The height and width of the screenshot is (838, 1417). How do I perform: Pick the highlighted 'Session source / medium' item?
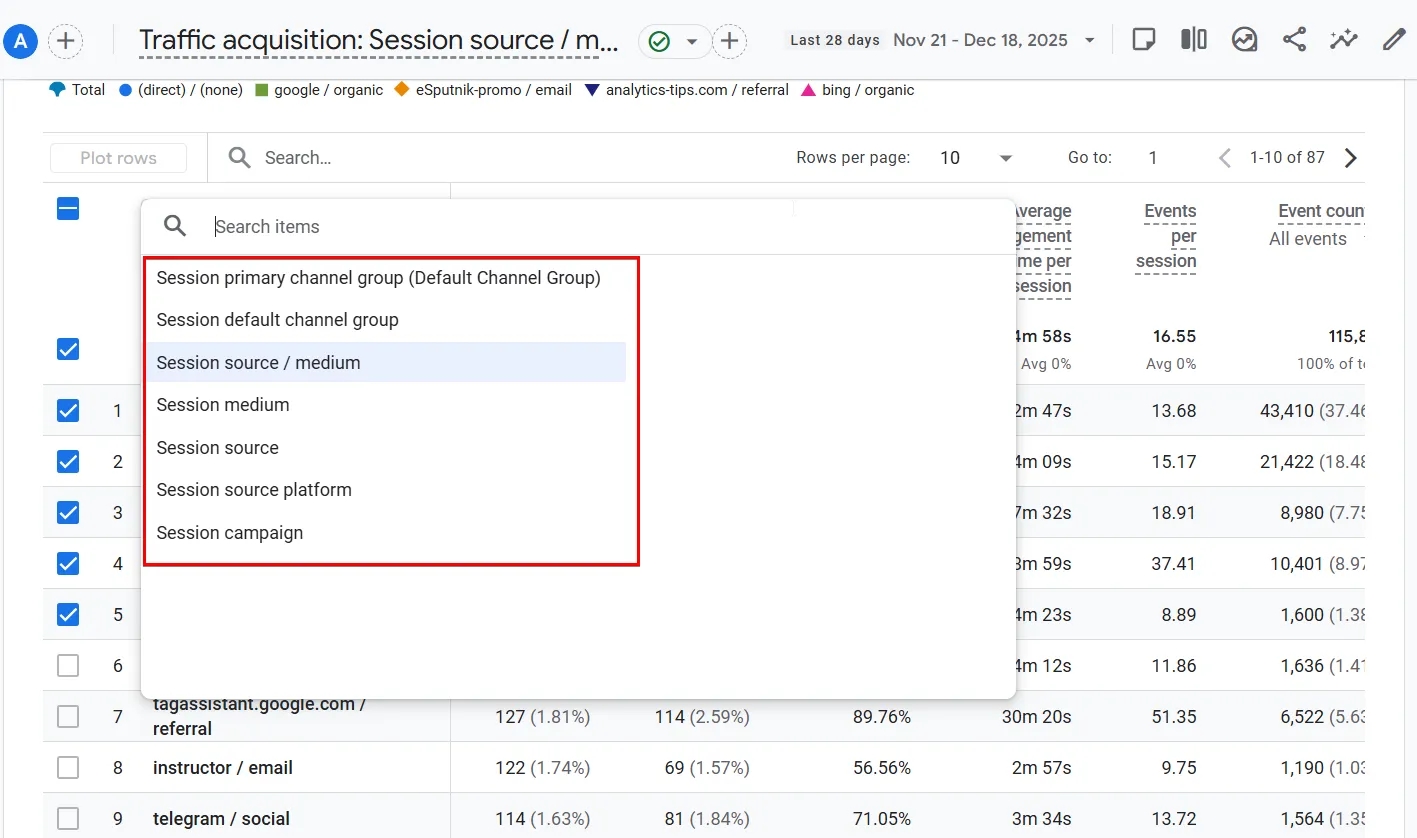(x=387, y=362)
